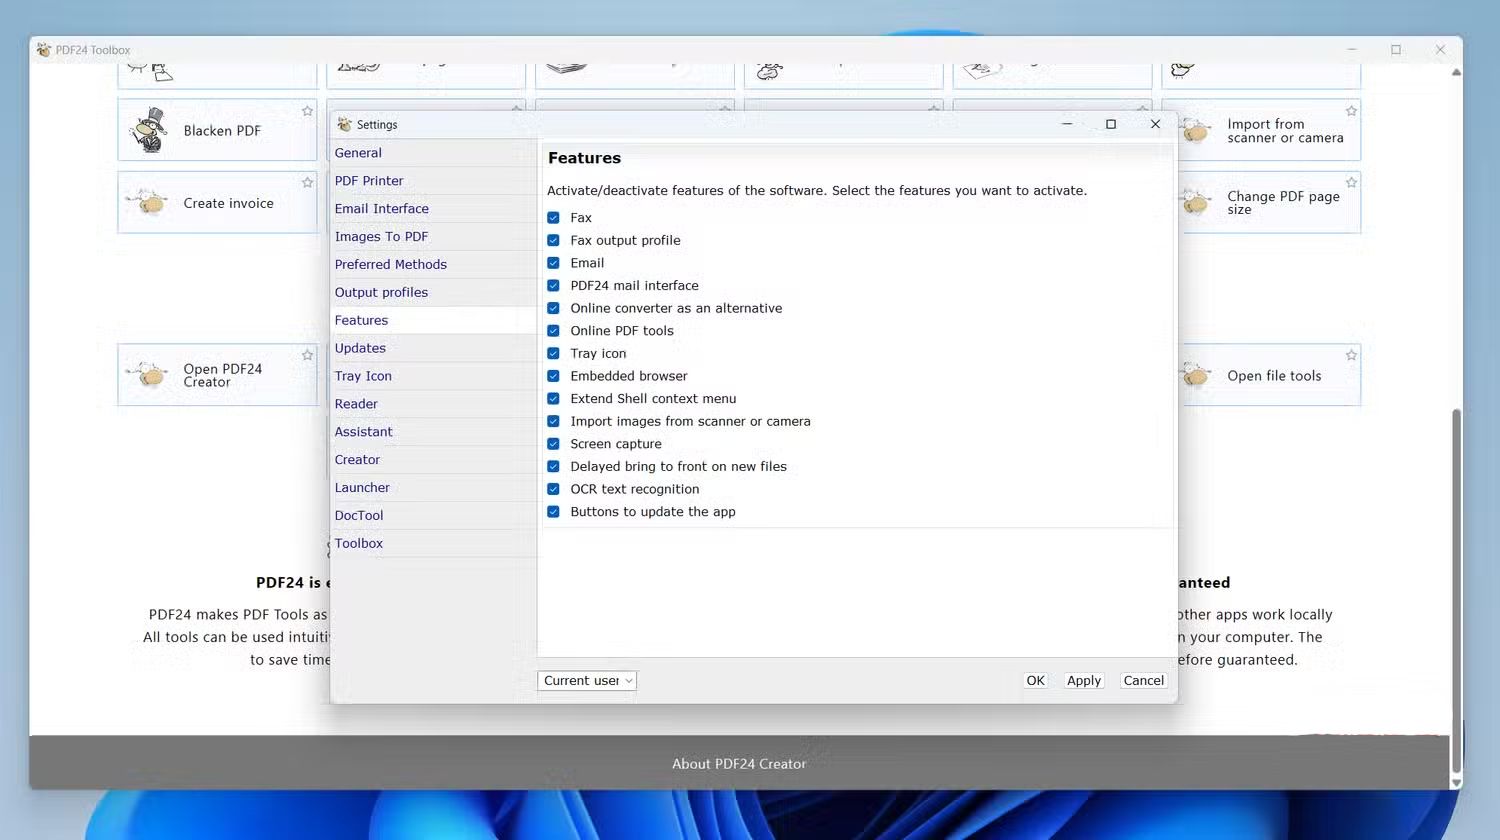1500x840 pixels.
Task: Select the Features section in the sidebar
Action: coord(433,321)
